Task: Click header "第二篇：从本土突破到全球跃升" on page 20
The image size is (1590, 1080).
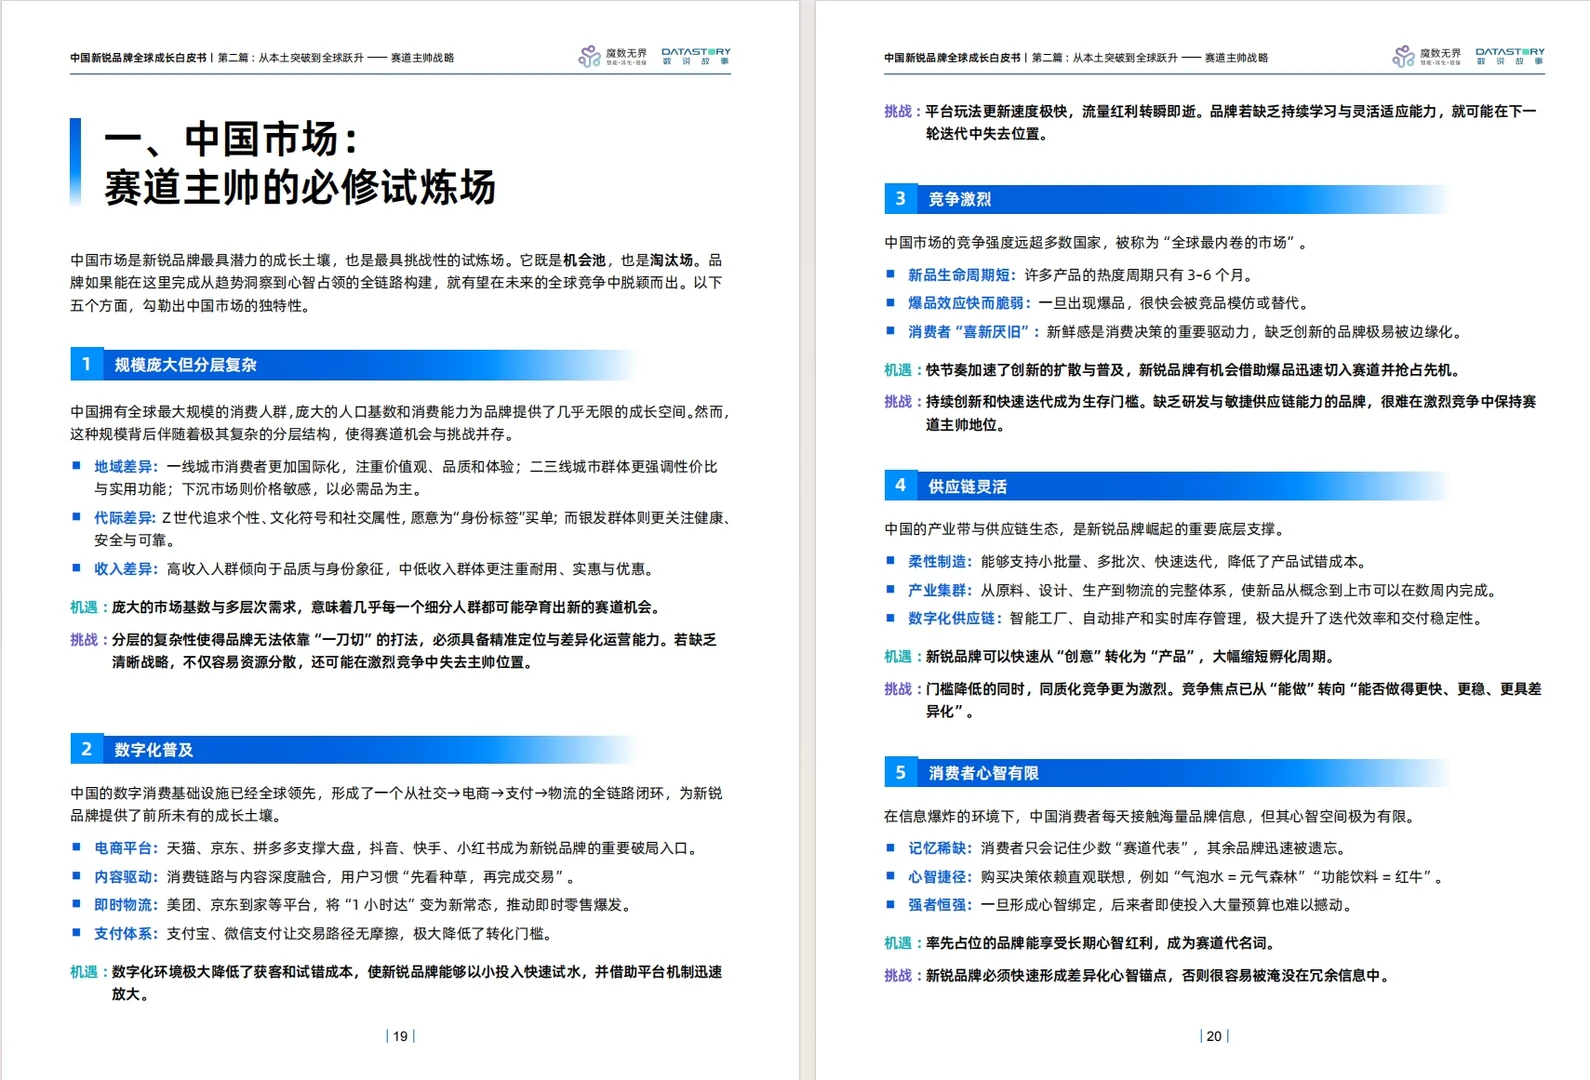Action: (x=1105, y=58)
